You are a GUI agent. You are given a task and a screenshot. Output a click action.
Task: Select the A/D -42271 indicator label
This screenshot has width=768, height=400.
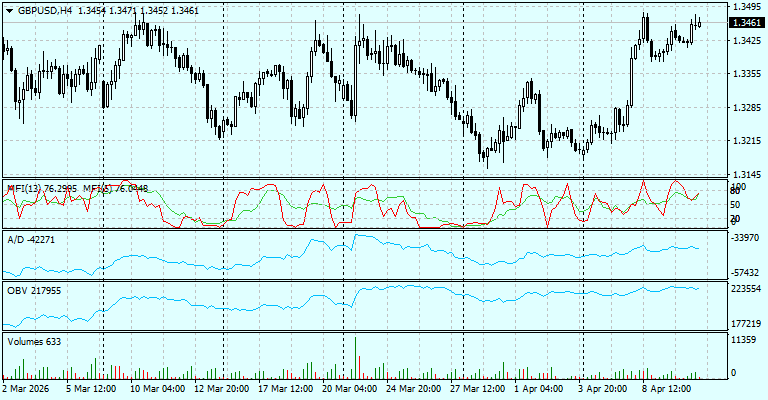[x=31, y=240]
